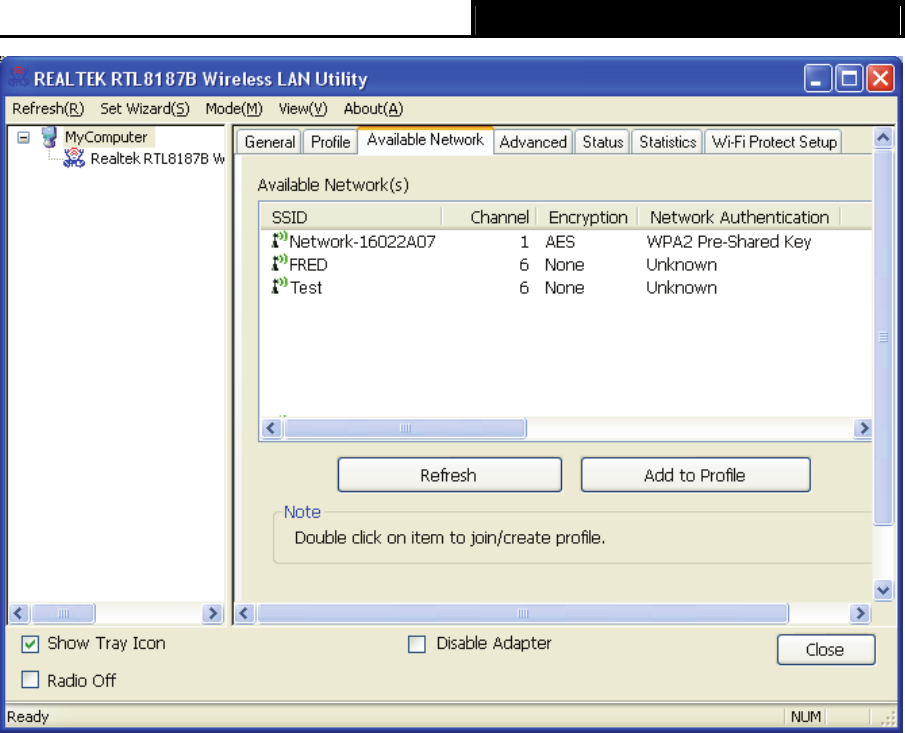
Task: Click the network list scroll right arrow
Action: pos(863,428)
